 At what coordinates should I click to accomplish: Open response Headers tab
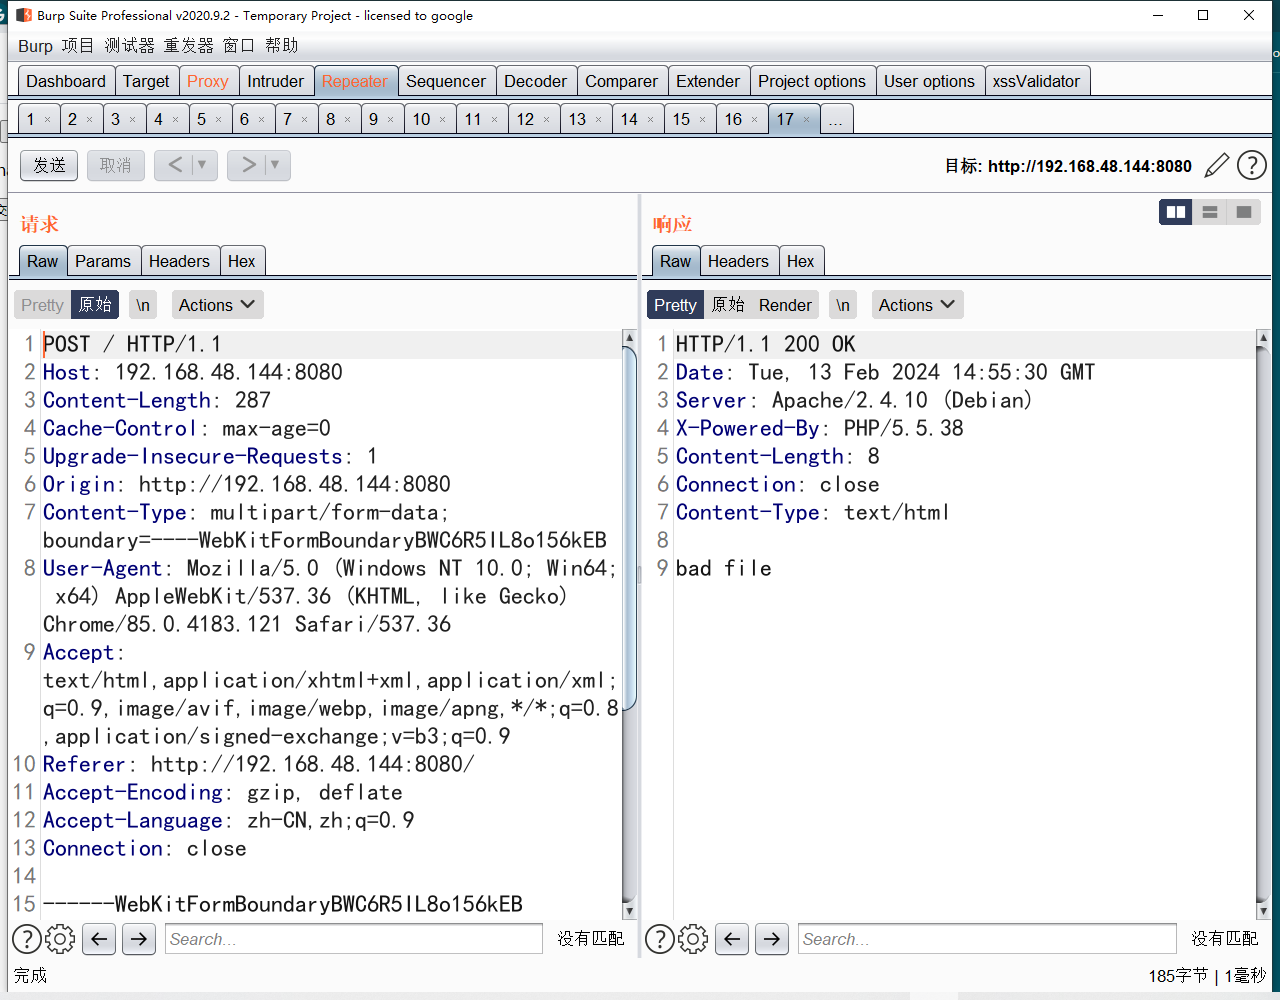point(738,261)
